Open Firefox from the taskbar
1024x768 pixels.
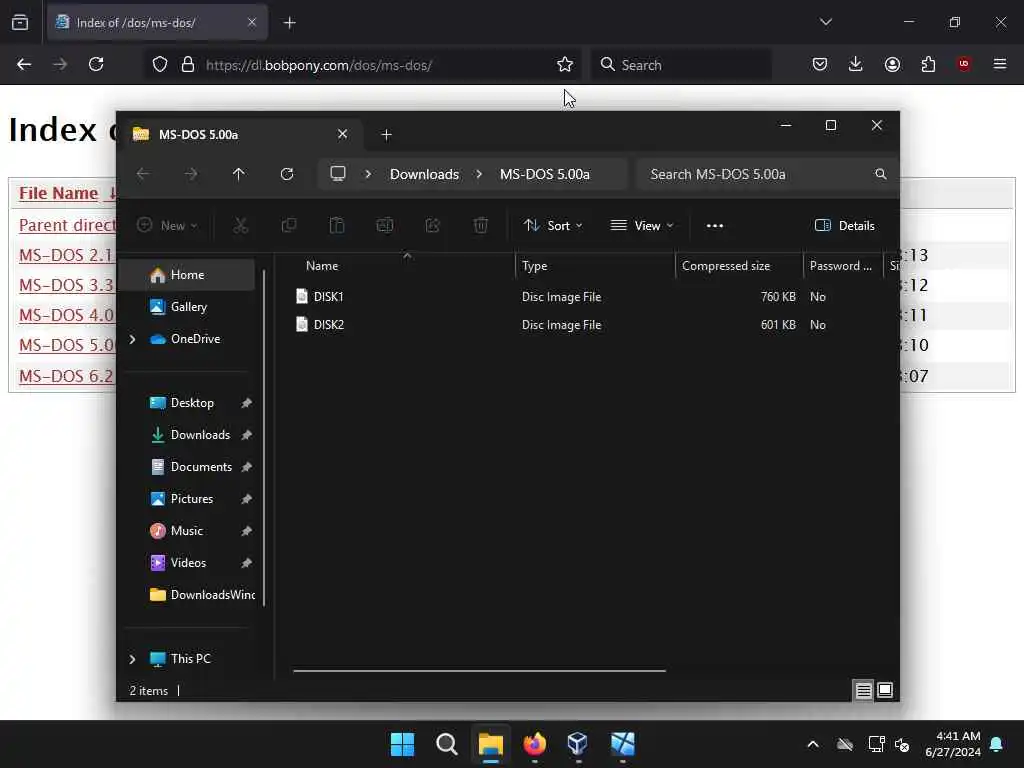tap(535, 744)
